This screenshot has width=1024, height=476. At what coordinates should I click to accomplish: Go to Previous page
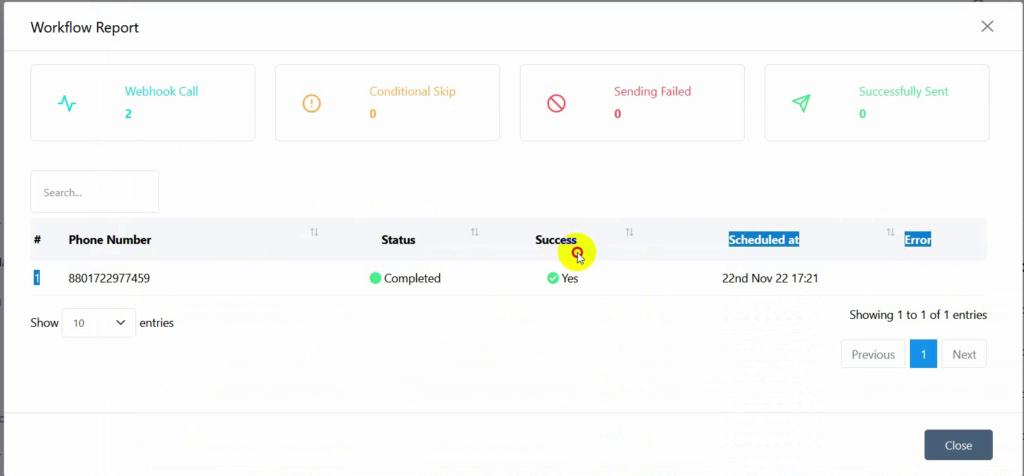pyautogui.click(x=873, y=354)
